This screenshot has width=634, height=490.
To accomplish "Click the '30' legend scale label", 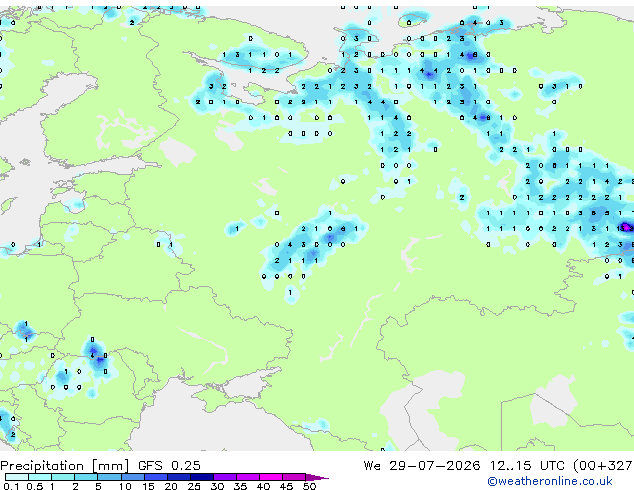I will click(x=217, y=486).
